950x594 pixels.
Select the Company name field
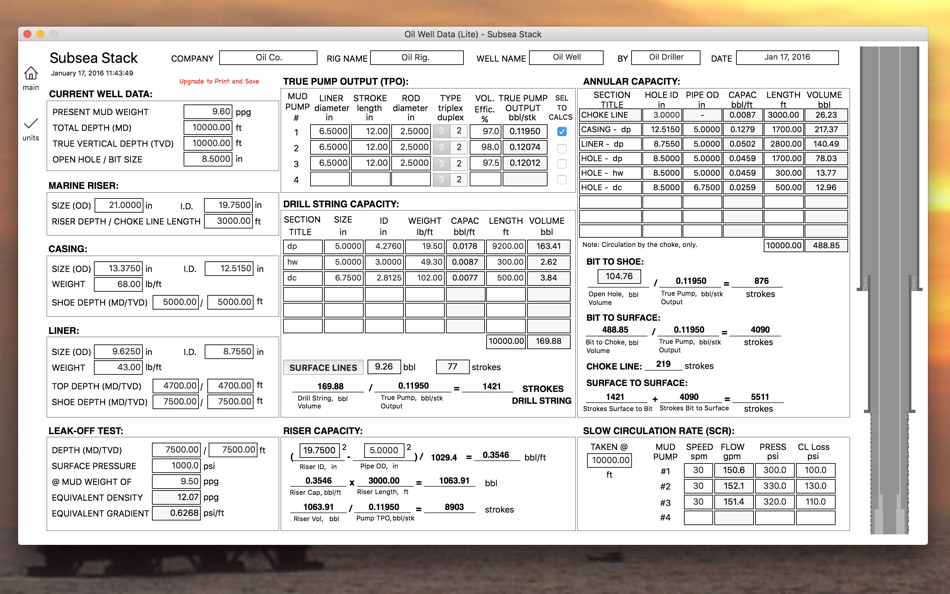tap(268, 58)
